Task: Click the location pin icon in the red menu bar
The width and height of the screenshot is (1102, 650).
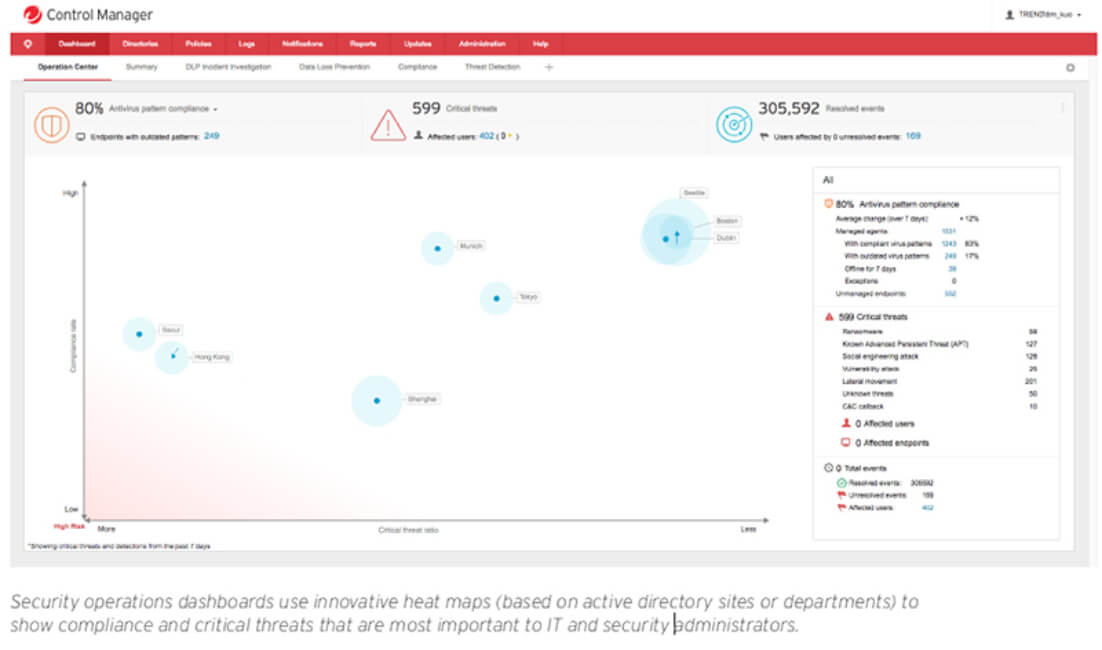Action: point(28,44)
